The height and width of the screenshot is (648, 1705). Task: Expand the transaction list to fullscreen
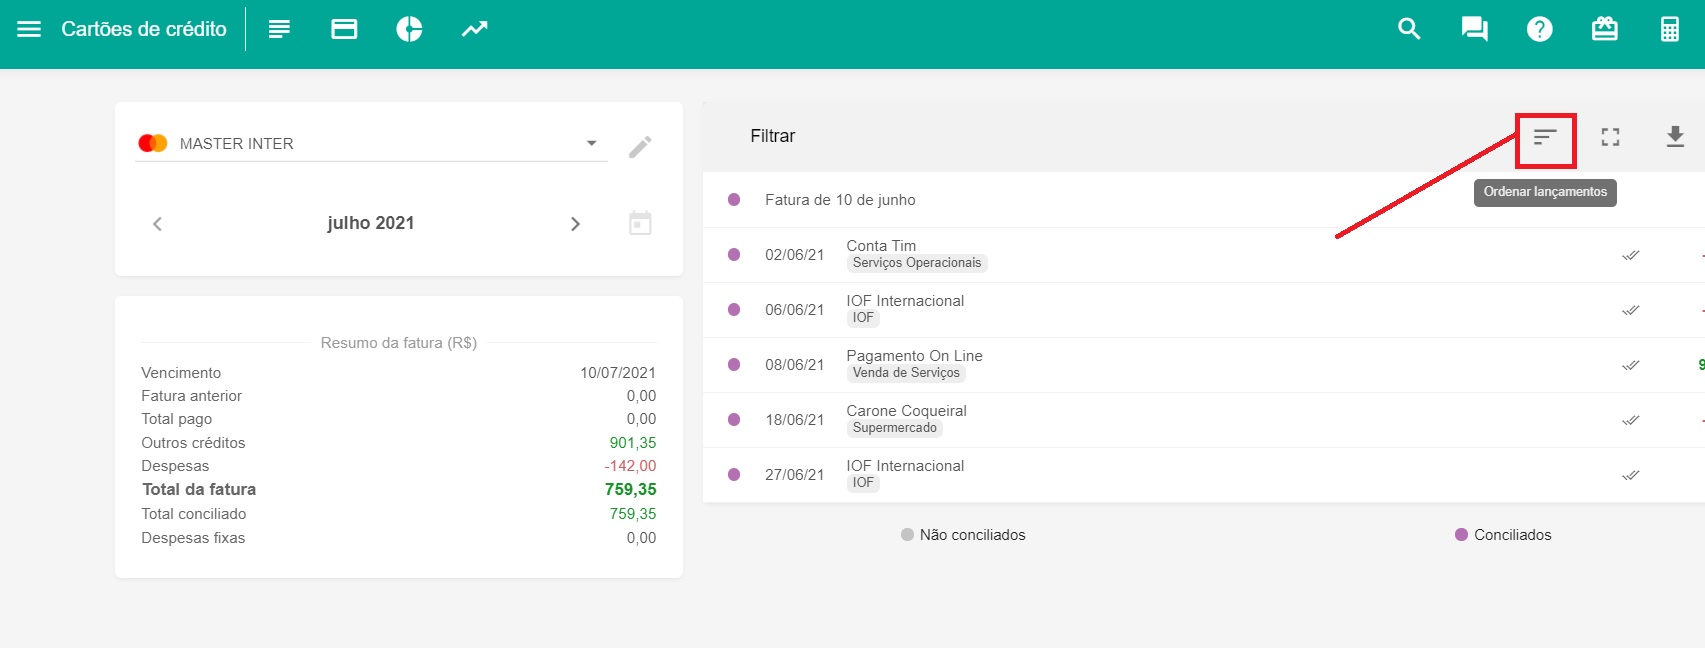[x=1610, y=137]
